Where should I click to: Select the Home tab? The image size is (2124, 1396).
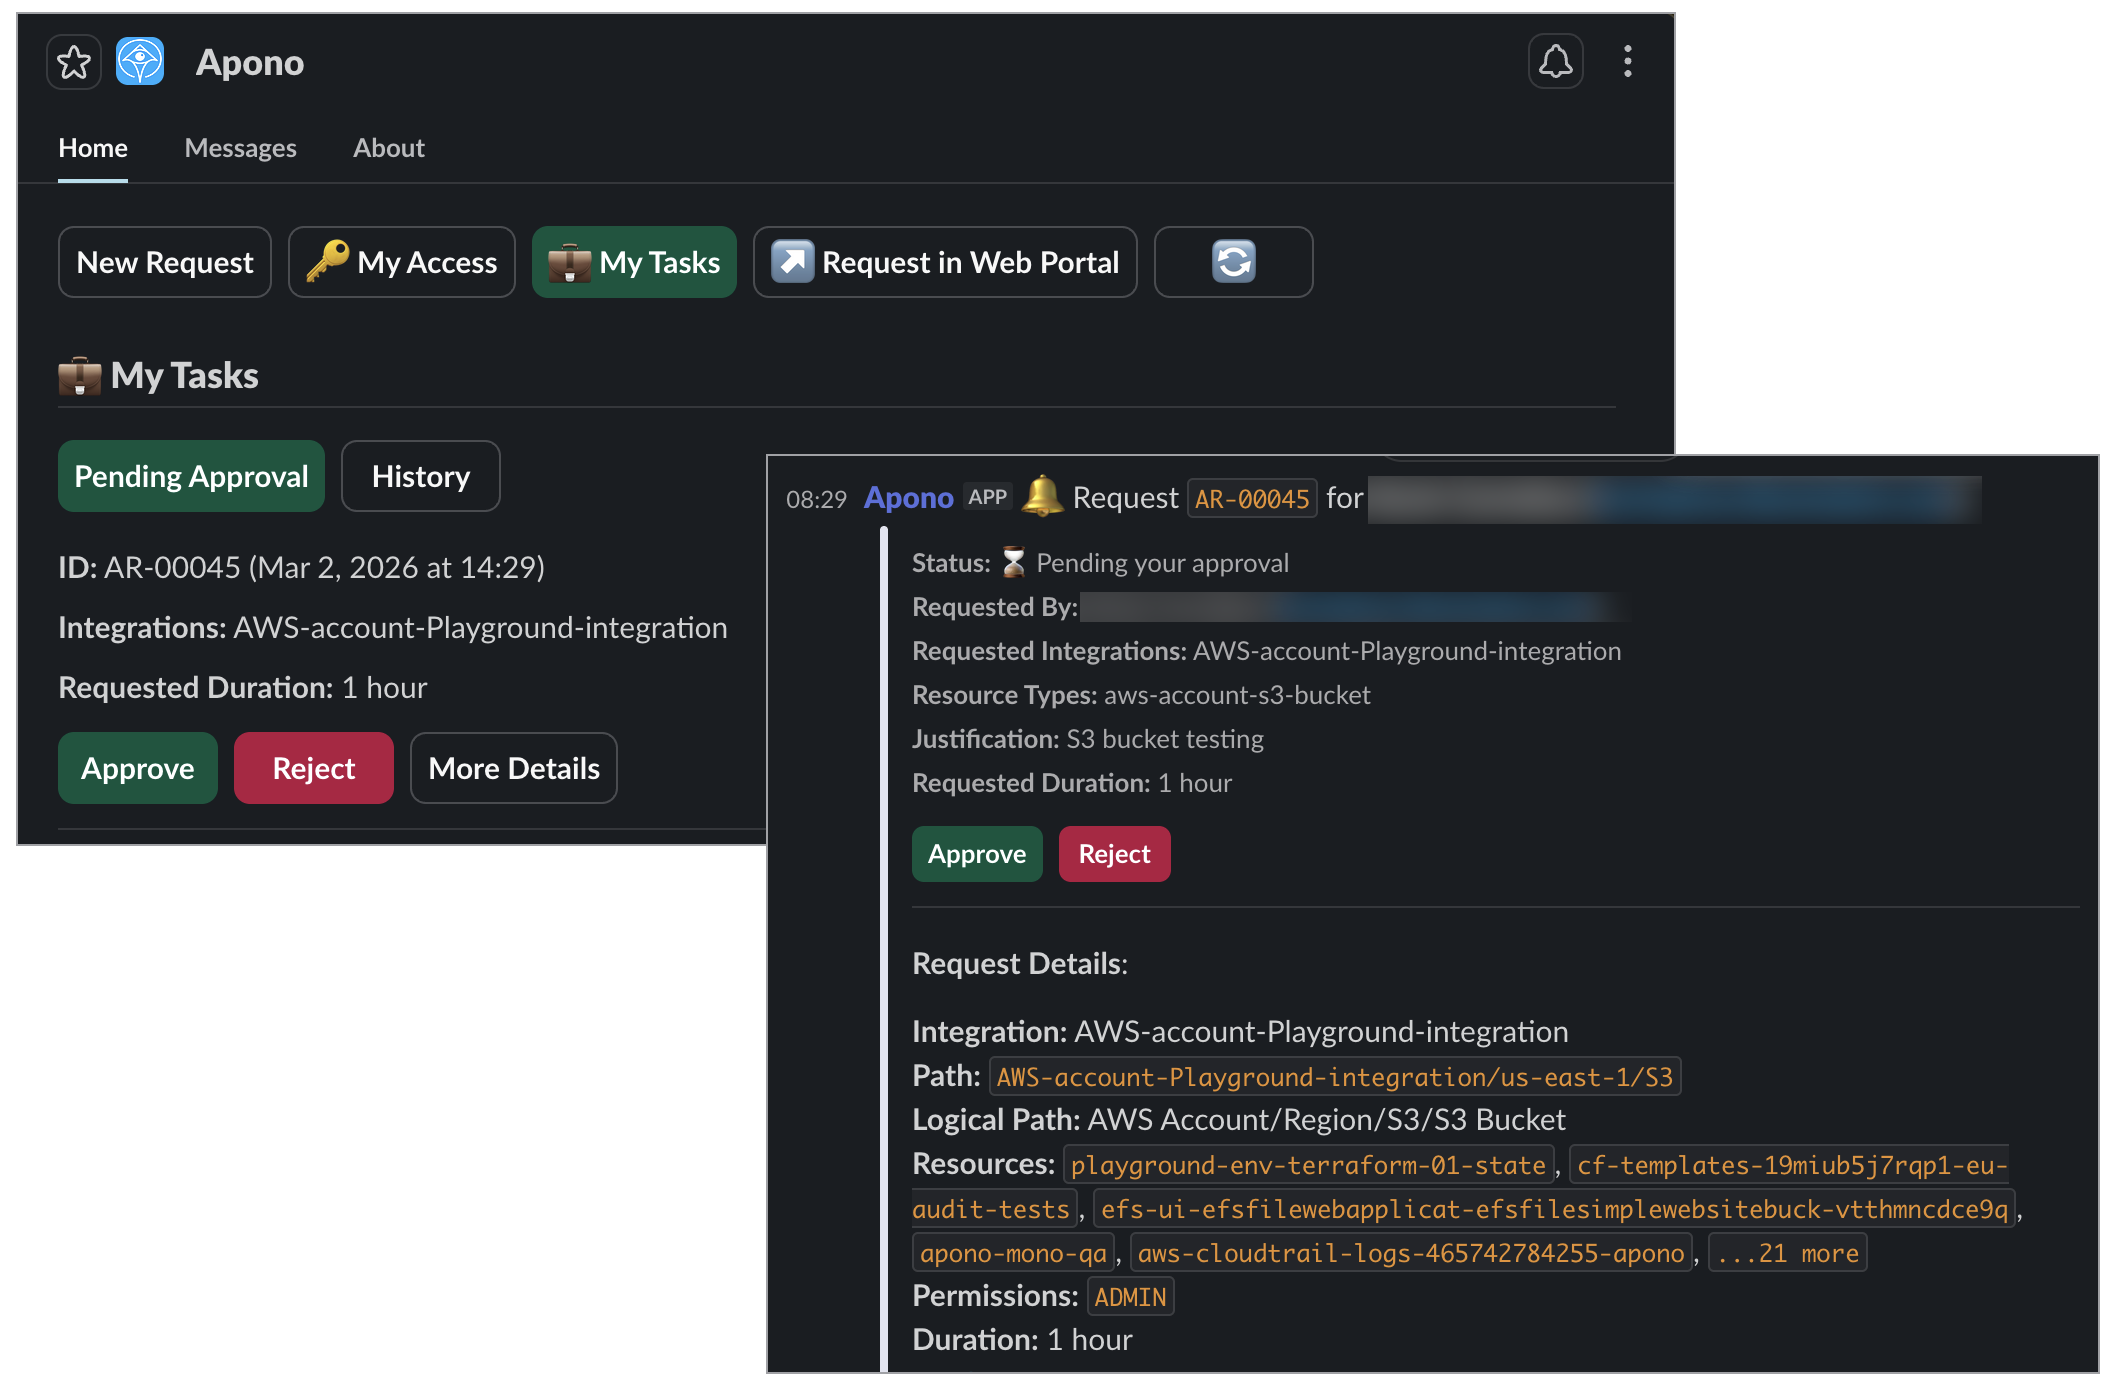(x=93, y=148)
